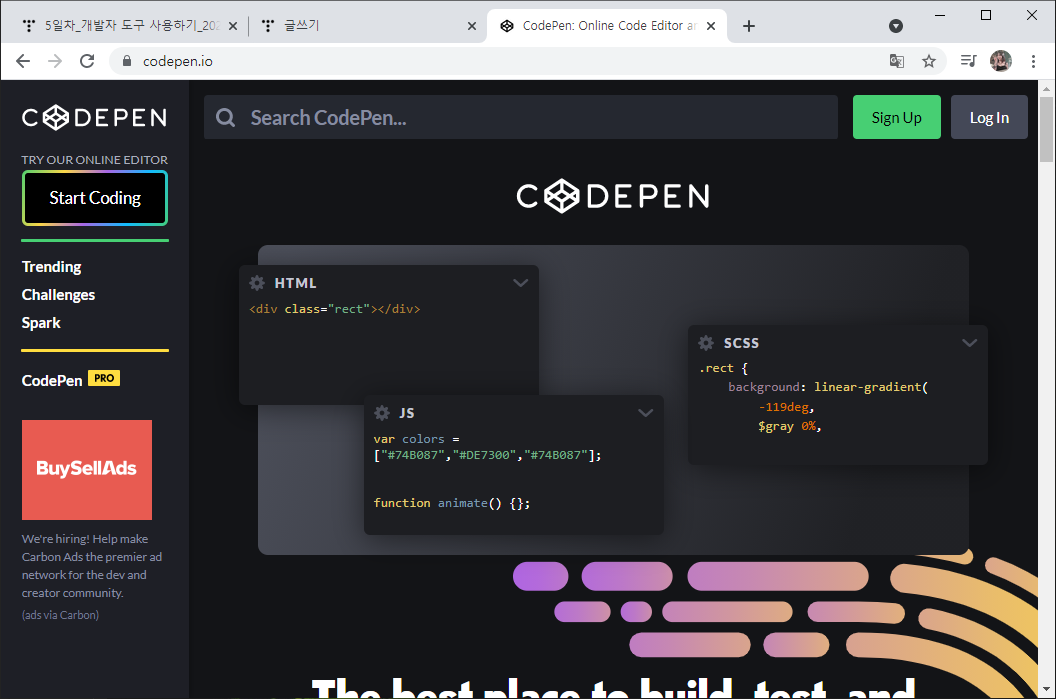The height and width of the screenshot is (699, 1056).
Task: Click the PRO badge next to CodePen
Action: 104,378
